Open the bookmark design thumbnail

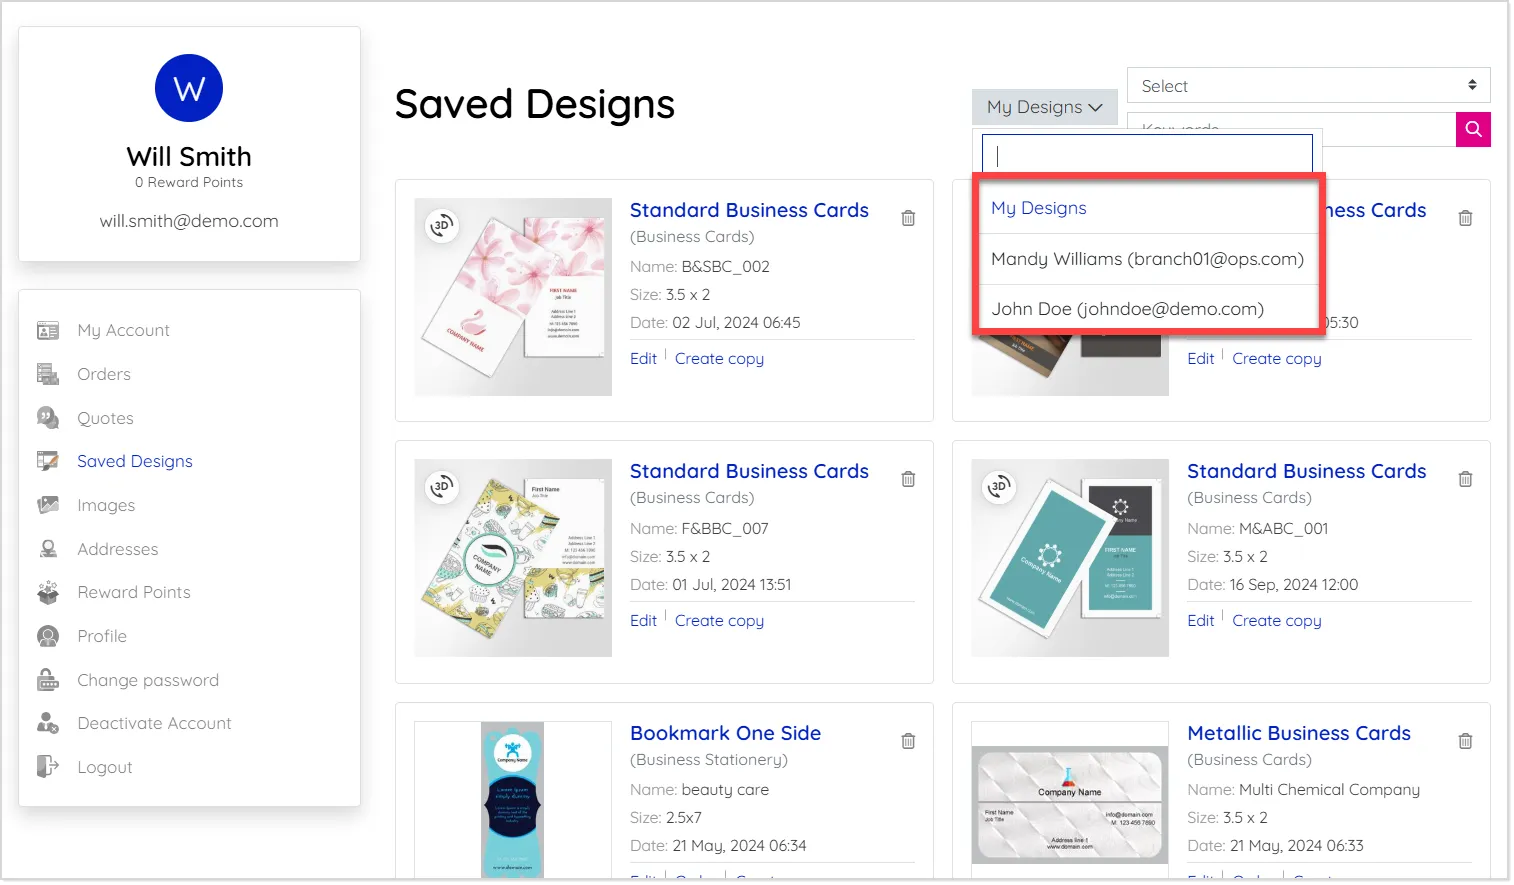tap(513, 800)
